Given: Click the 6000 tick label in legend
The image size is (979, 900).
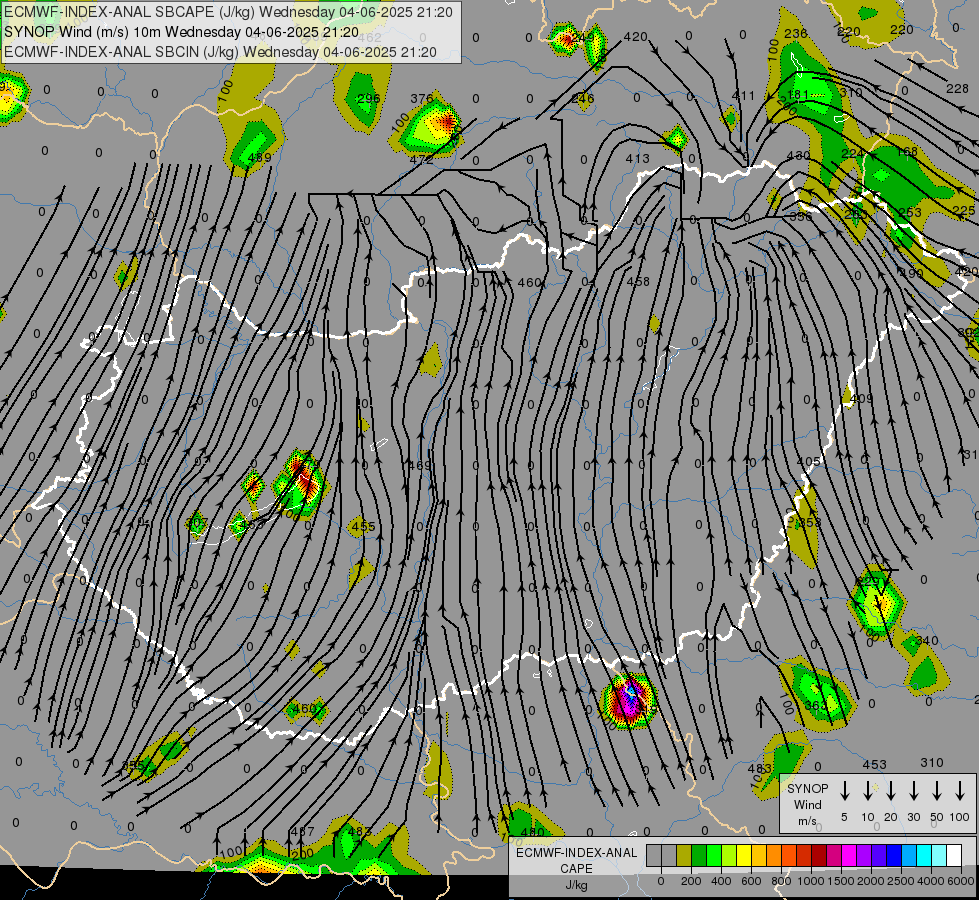Looking at the screenshot, I should coord(961,881).
